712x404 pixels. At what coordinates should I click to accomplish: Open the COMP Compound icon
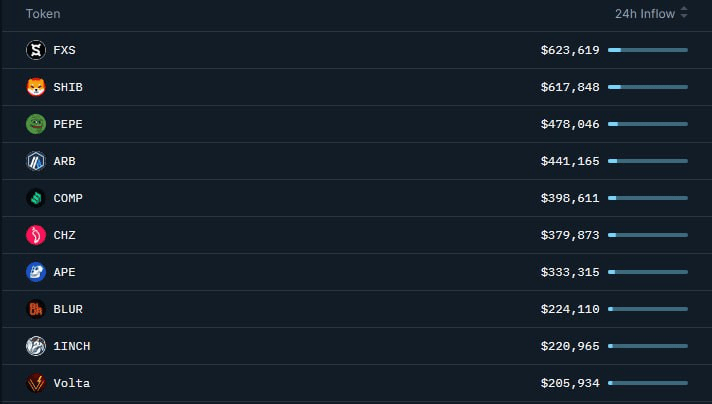36,198
